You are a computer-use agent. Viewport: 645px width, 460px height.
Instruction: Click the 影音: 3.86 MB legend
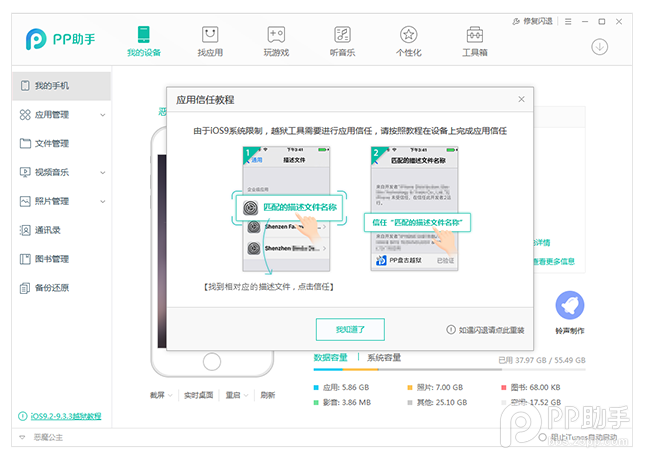[342, 402]
